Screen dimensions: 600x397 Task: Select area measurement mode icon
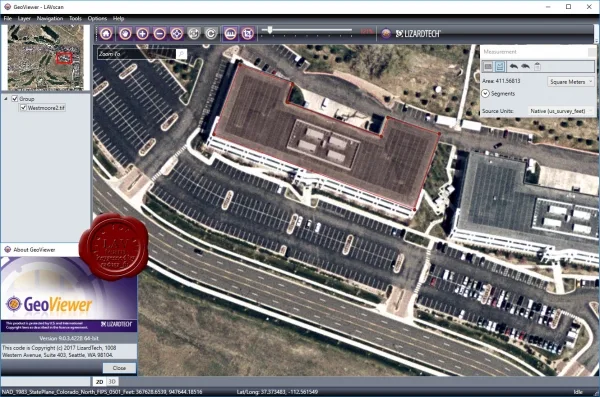pos(500,67)
